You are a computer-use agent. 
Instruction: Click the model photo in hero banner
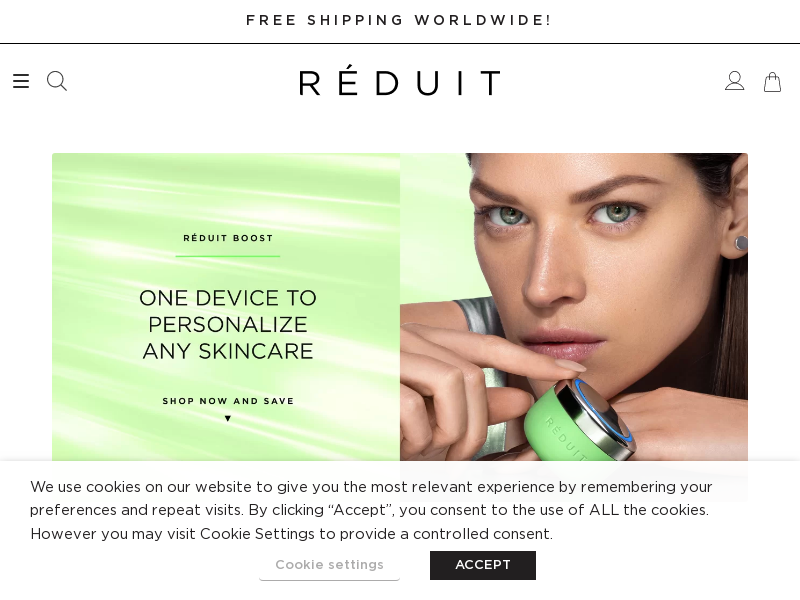point(574,307)
